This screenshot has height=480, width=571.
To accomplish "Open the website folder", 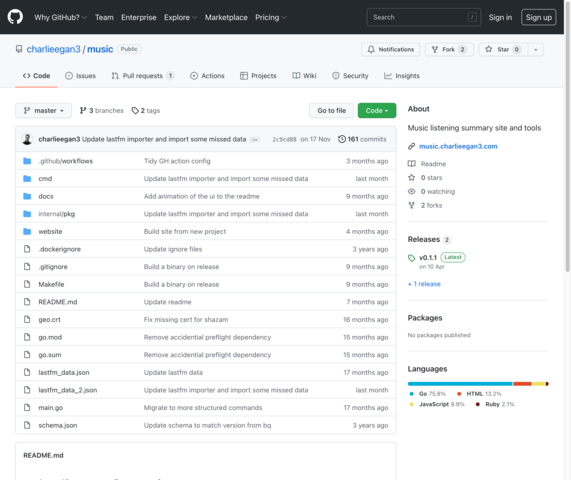I will tap(50, 231).
